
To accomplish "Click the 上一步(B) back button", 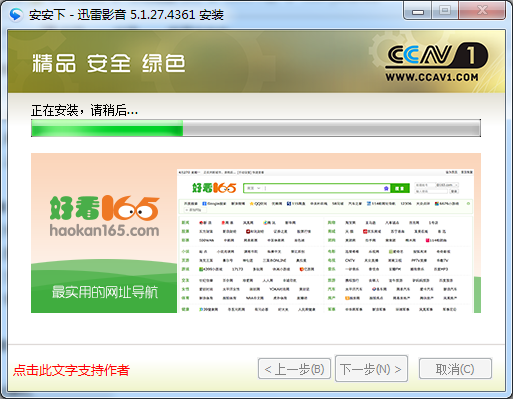I will [x=294, y=369].
